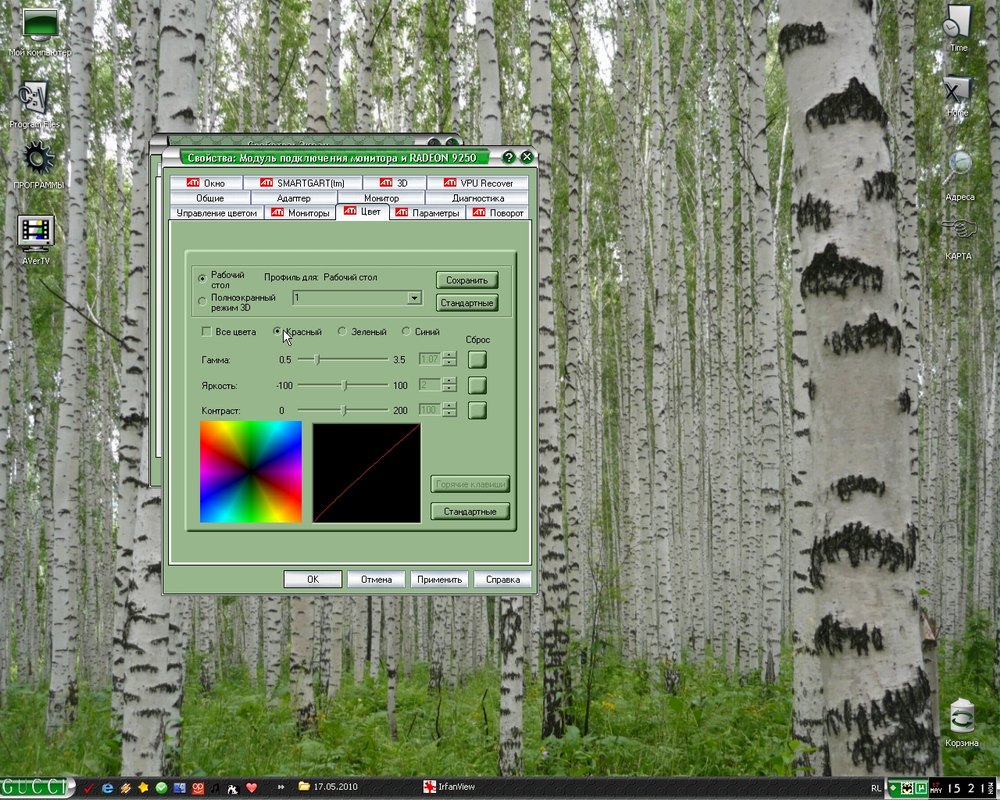The image size is (1000, 800).
Task: Select the Рабочий стол radio option
Action: pyautogui.click(x=202, y=278)
